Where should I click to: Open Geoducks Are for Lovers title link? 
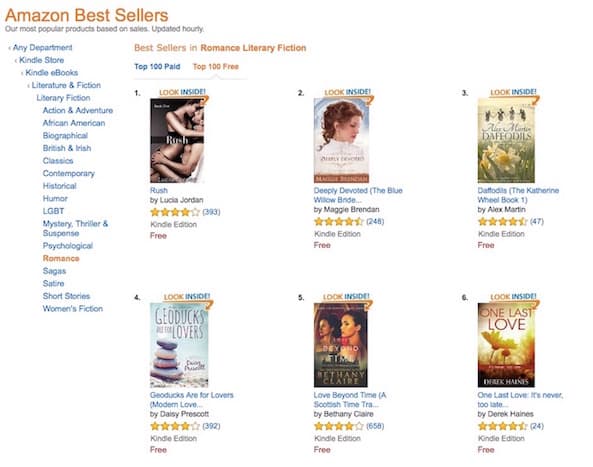(192, 400)
